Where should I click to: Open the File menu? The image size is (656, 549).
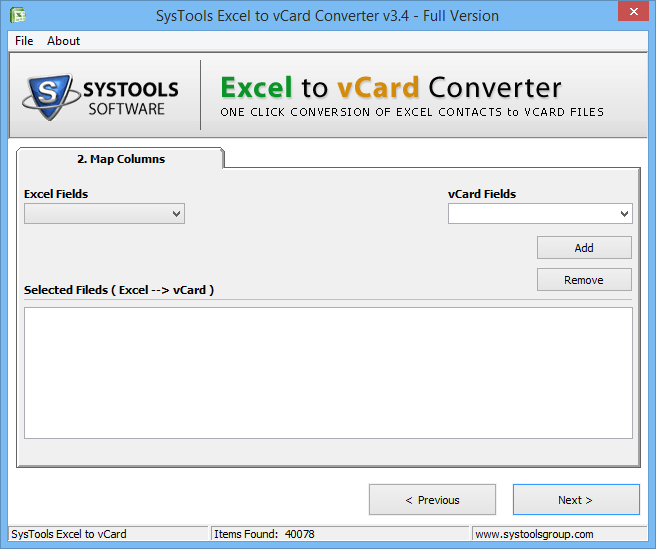[x=24, y=41]
